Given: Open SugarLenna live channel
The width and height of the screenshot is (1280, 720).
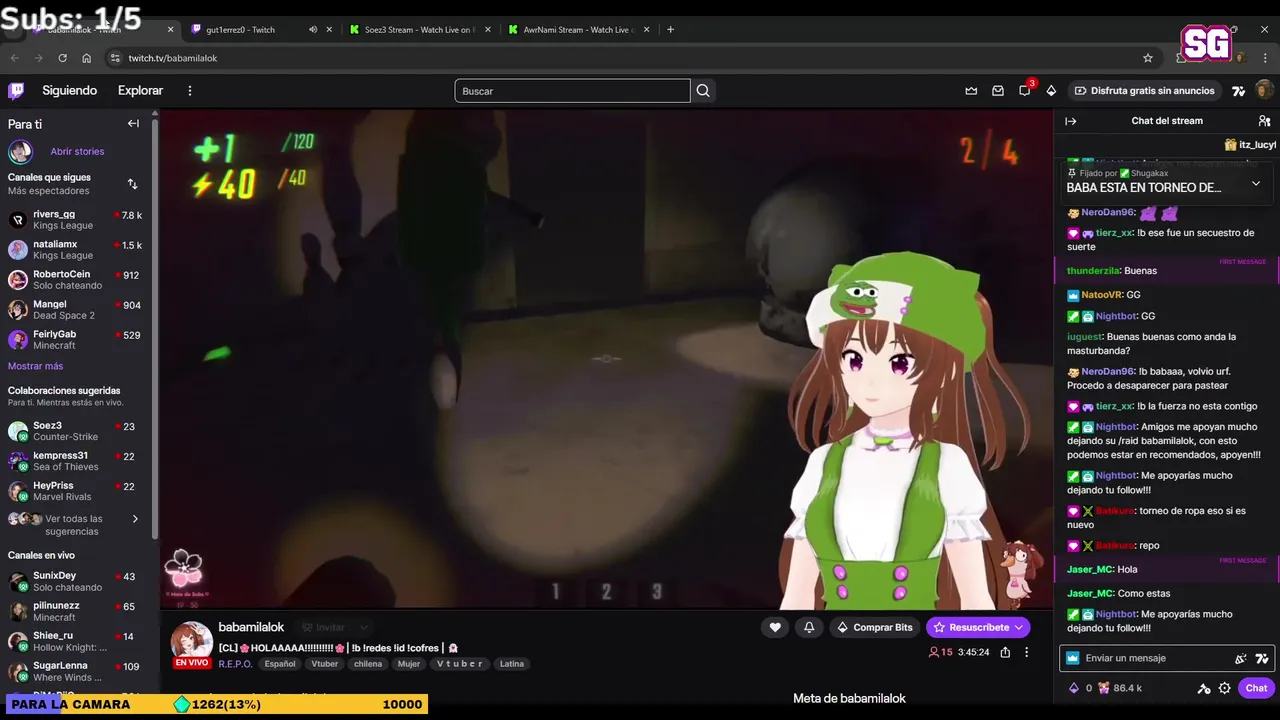Looking at the screenshot, I should (75, 672).
